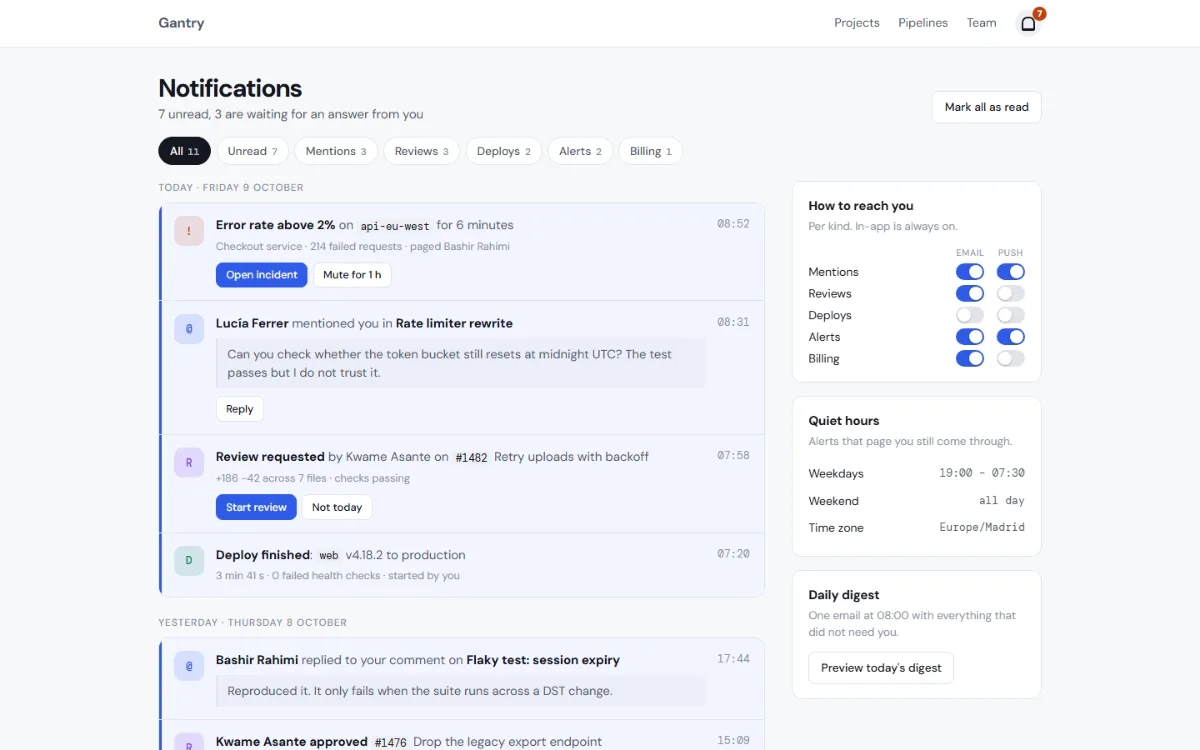
Task: Start review of #1482
Action: tap(256, 507)
